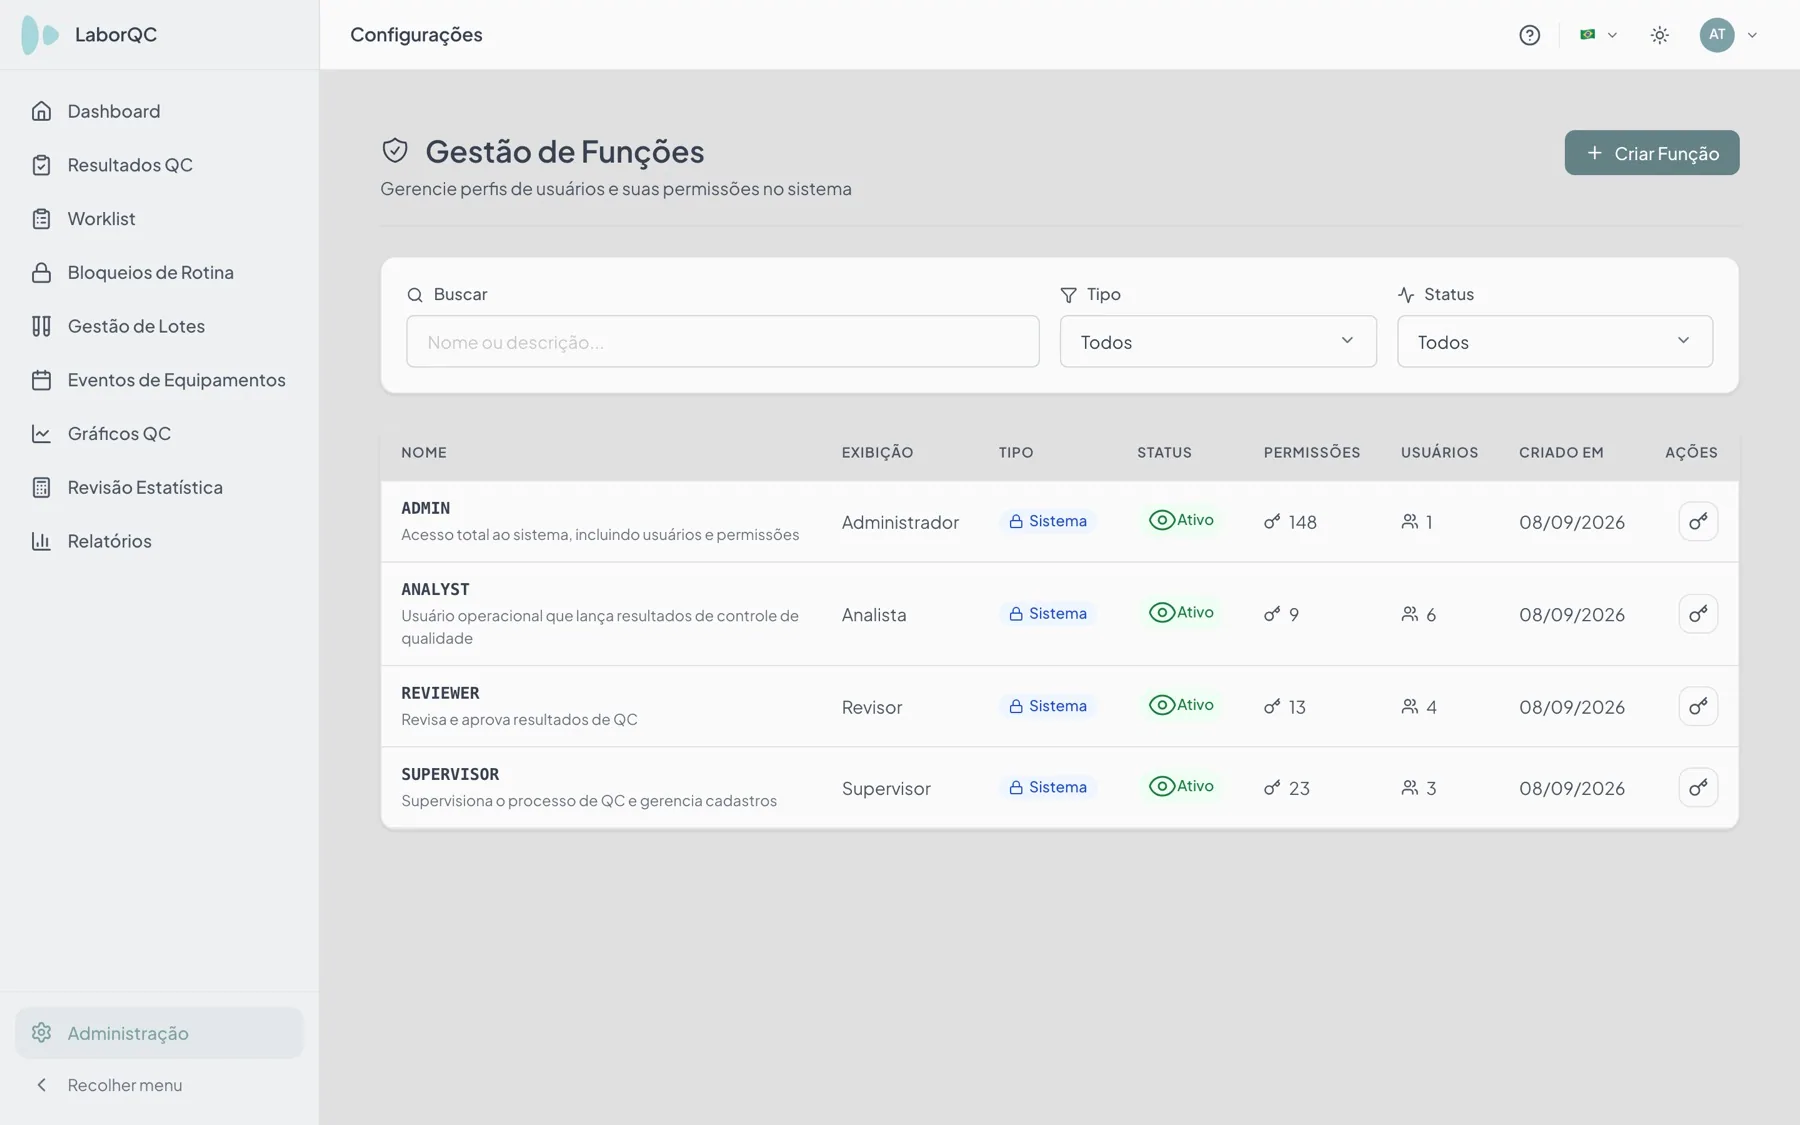The image size is (1800, 1125).
Task: Click the Criar Função button
Action: tap(1652, 153)
